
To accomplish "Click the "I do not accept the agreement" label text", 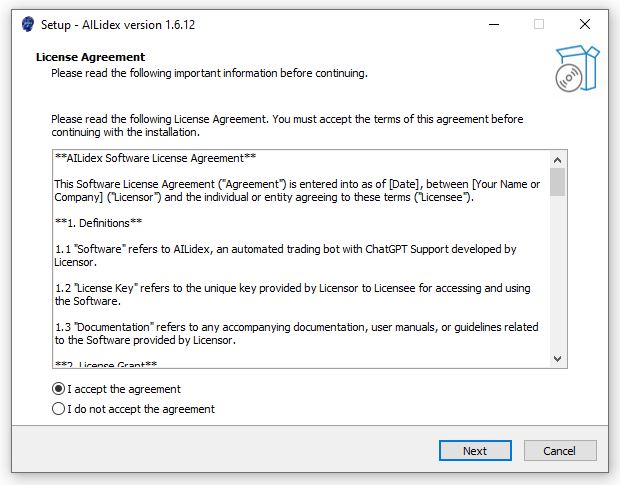I will click(141, 409).
